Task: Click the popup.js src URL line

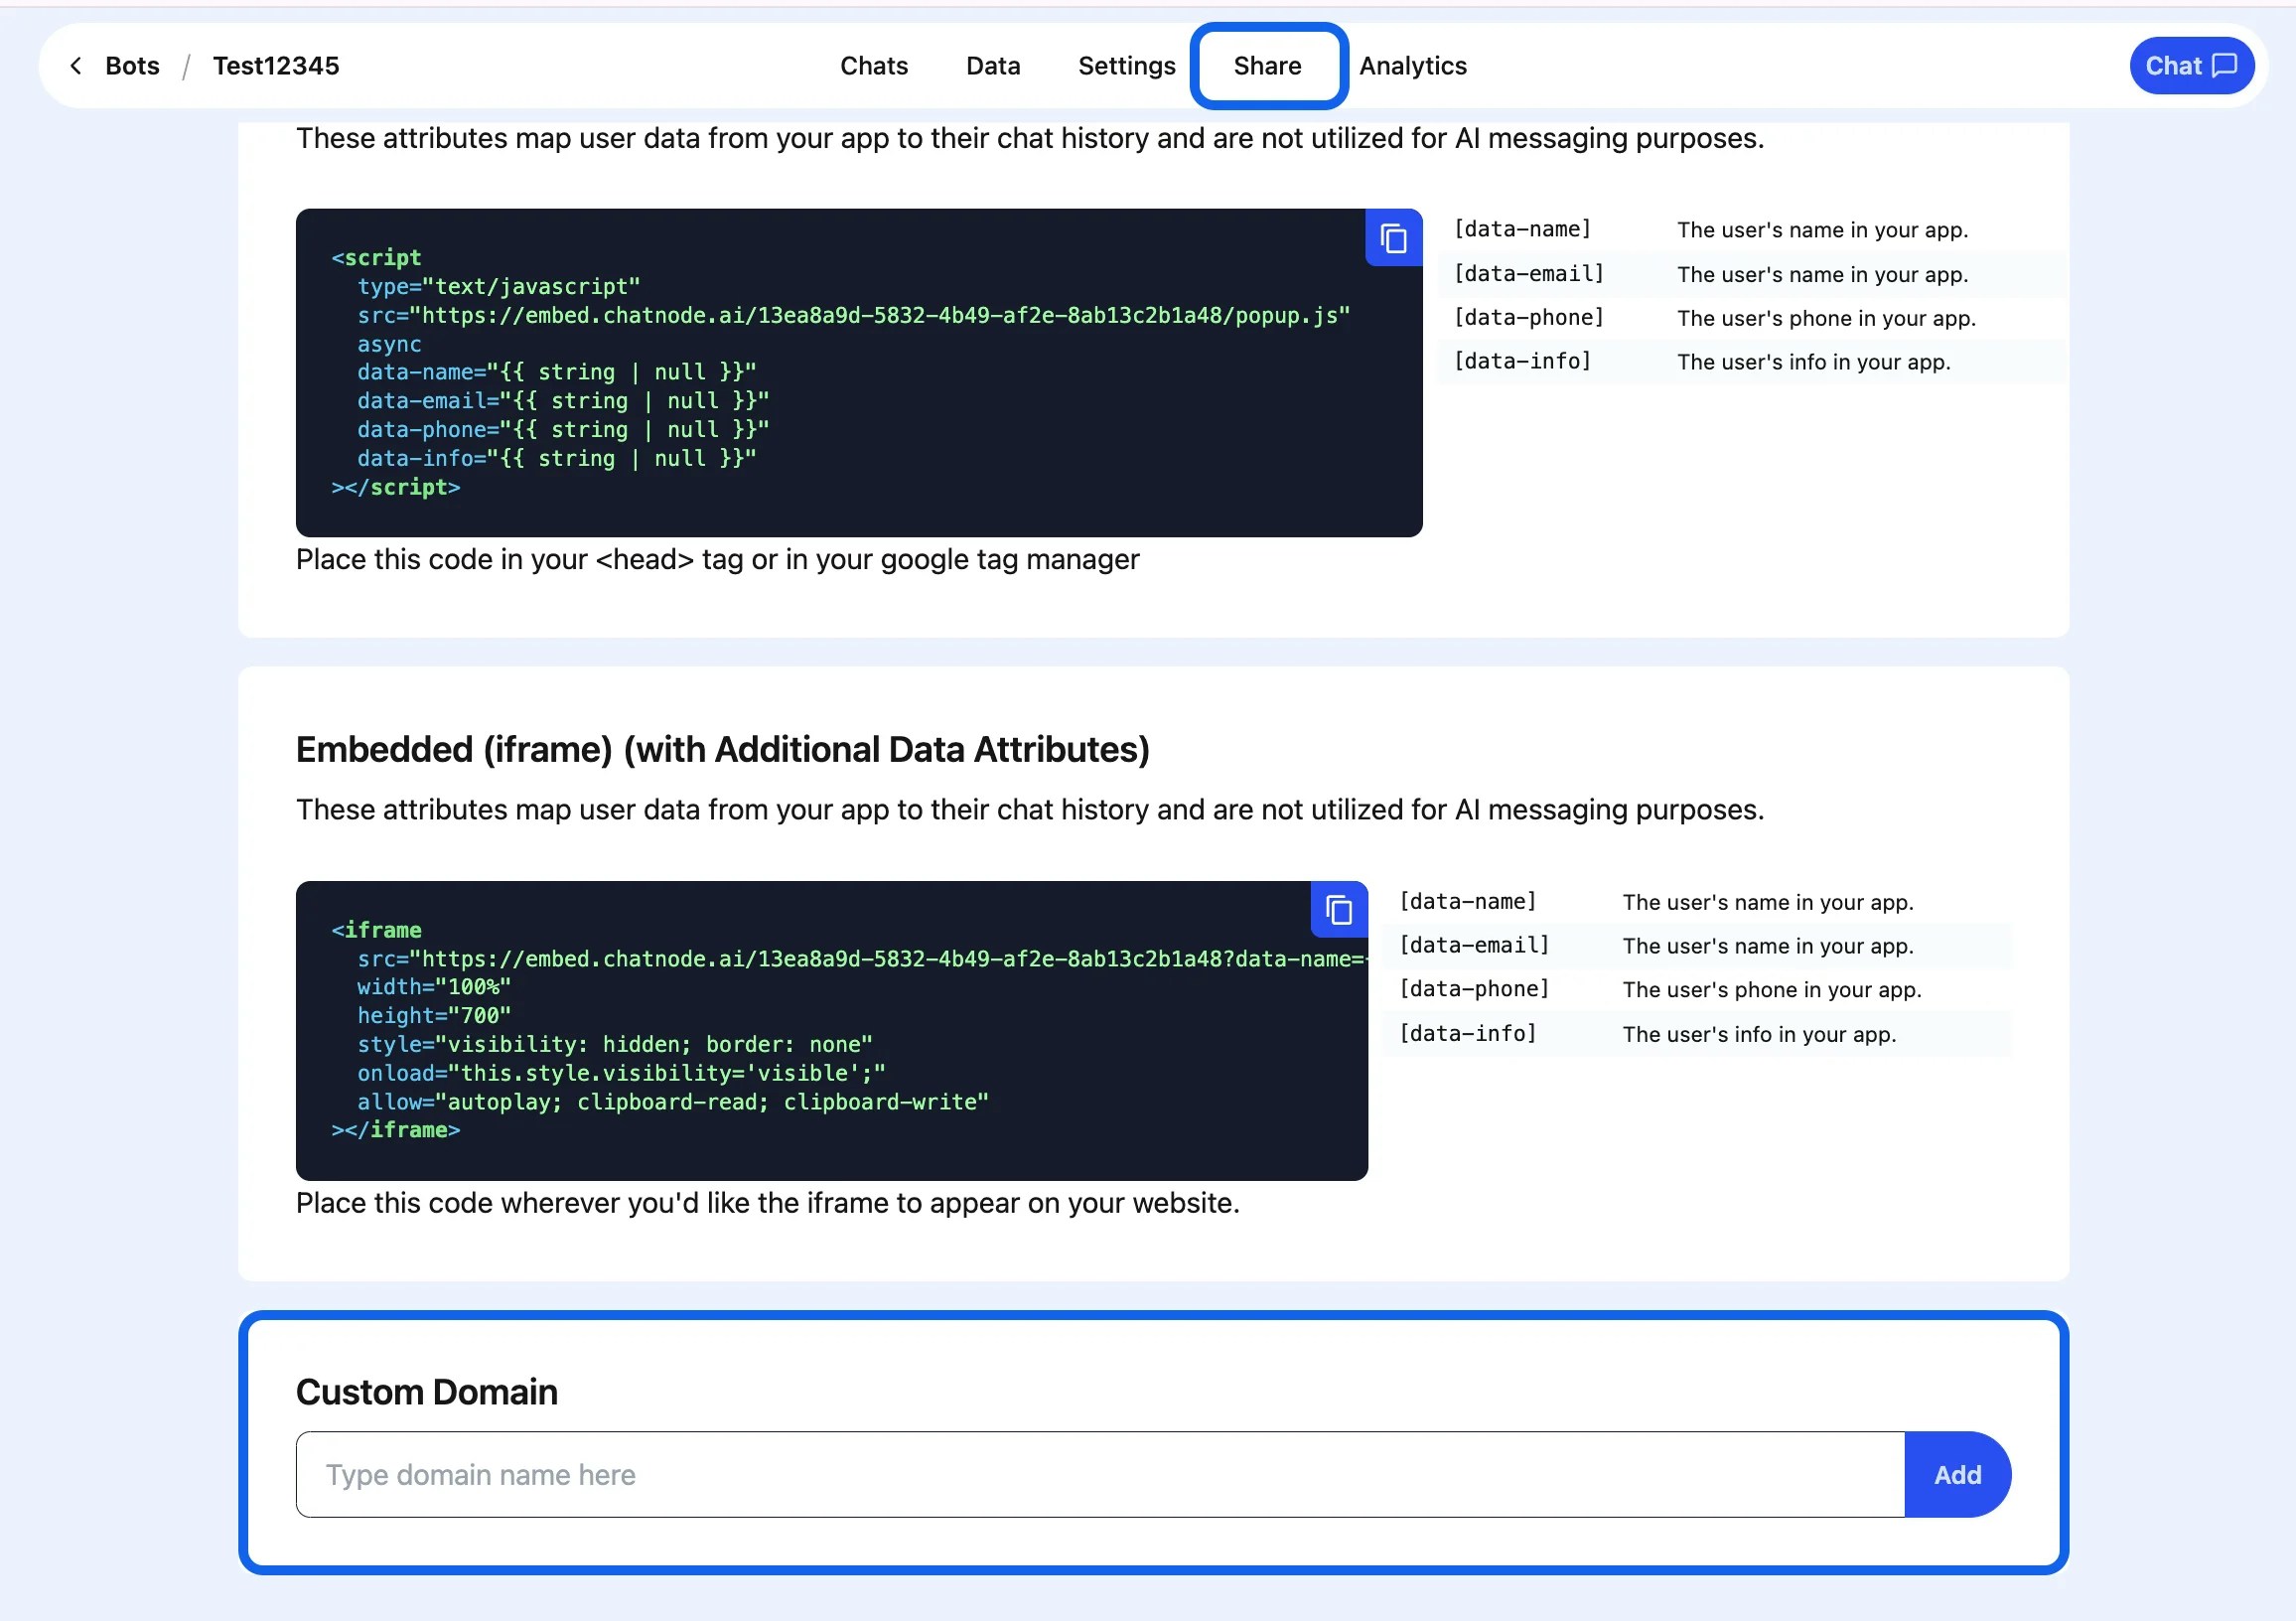Action: (x=853, y=315)
